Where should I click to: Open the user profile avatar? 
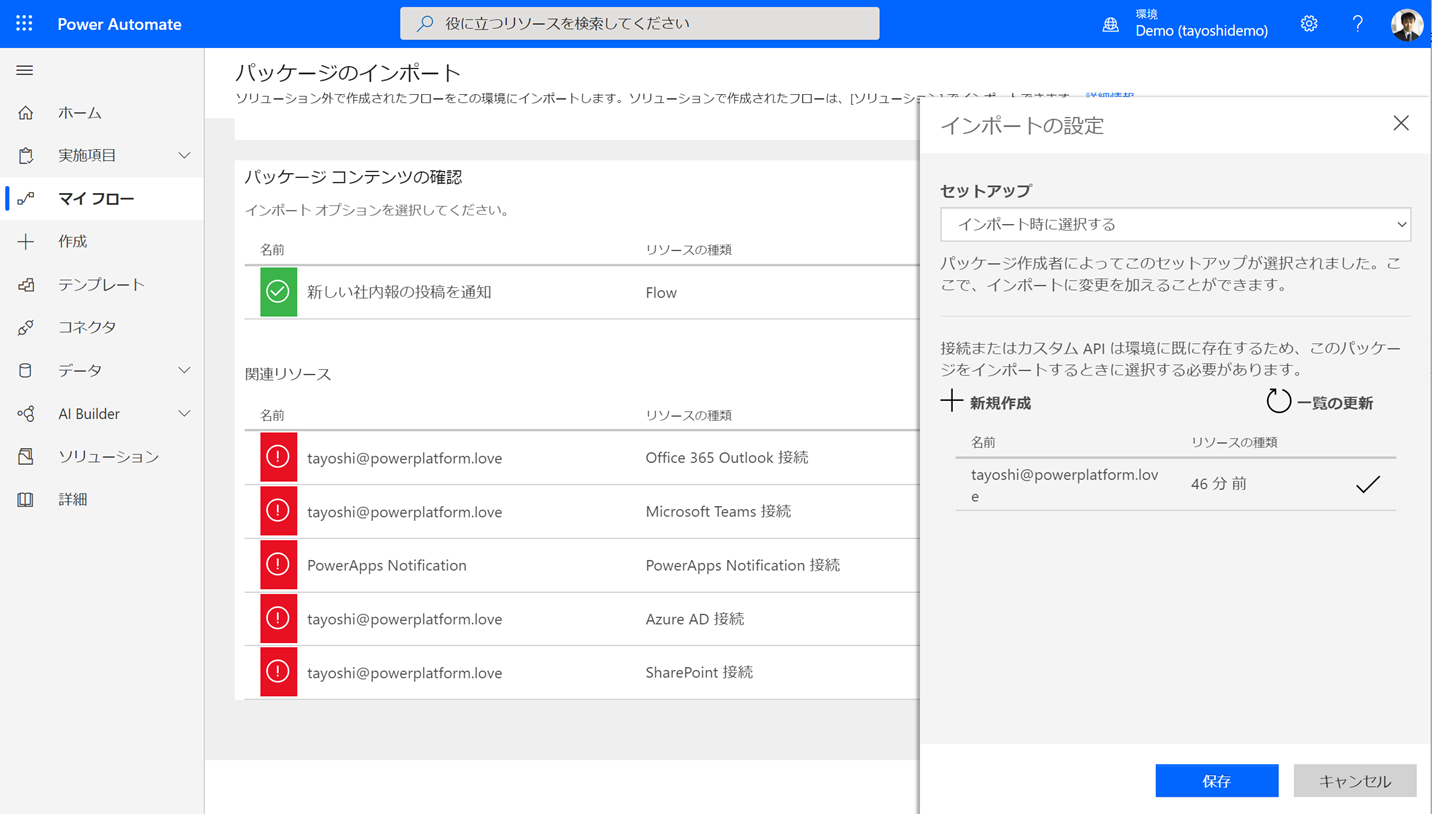point(1407,24)
